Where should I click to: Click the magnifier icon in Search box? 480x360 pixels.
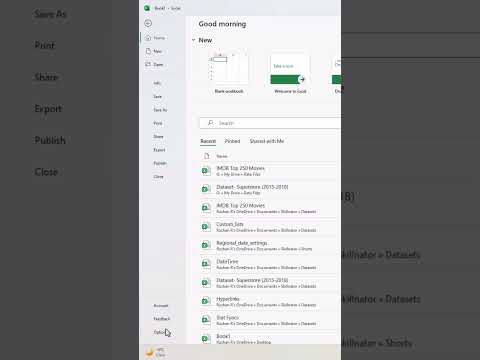210,123
